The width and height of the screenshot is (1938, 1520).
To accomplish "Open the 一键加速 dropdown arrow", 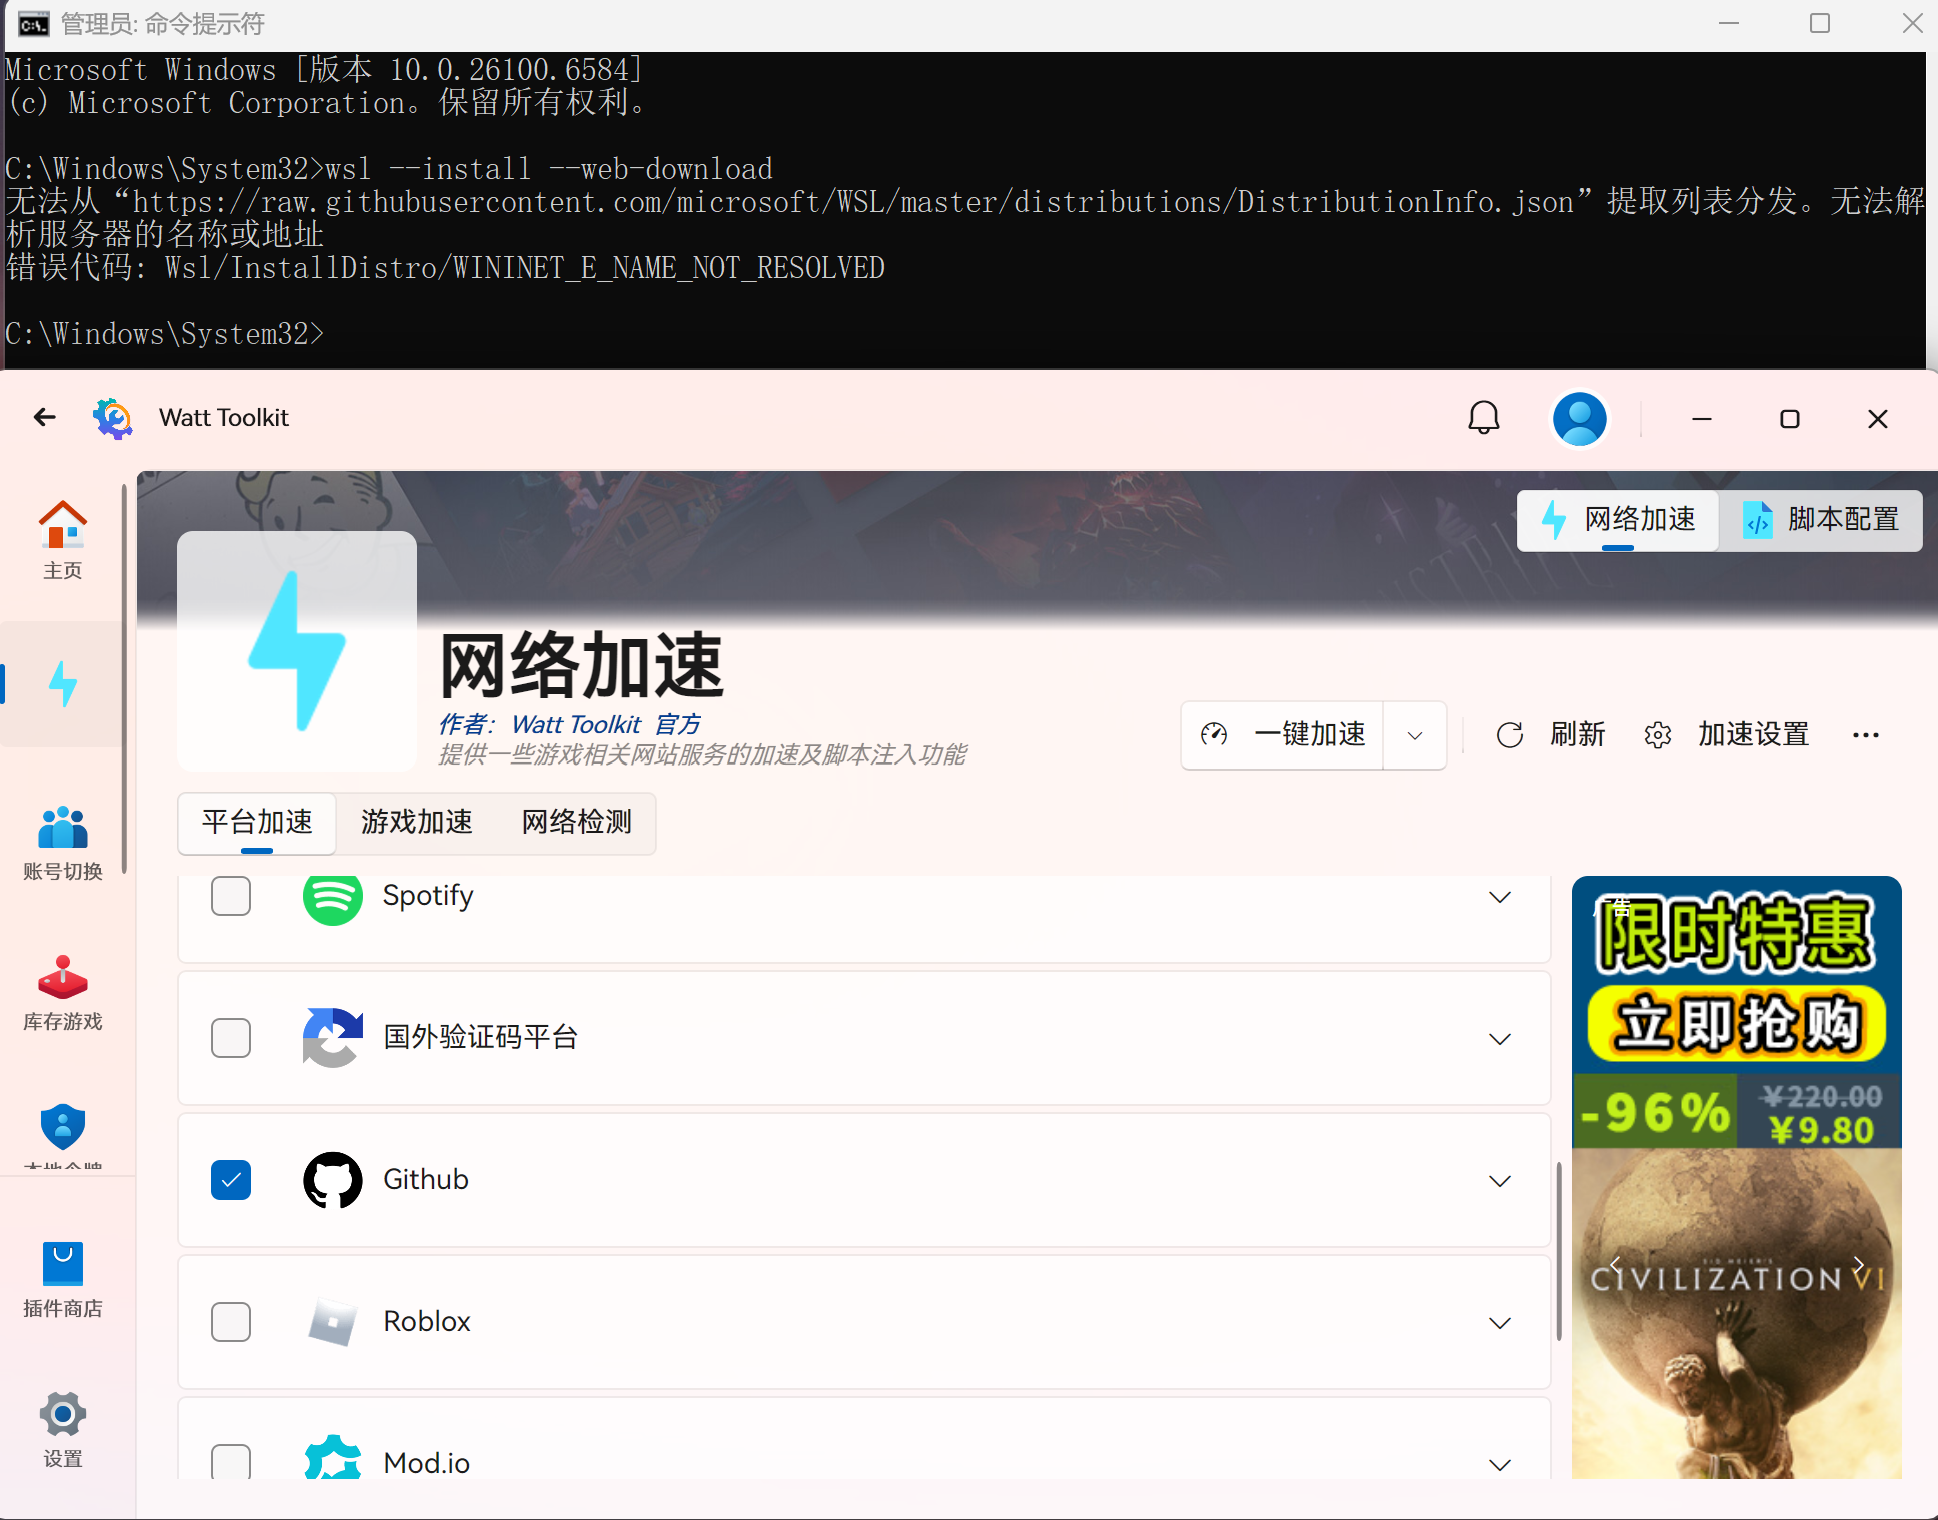I will point(1415,736).
